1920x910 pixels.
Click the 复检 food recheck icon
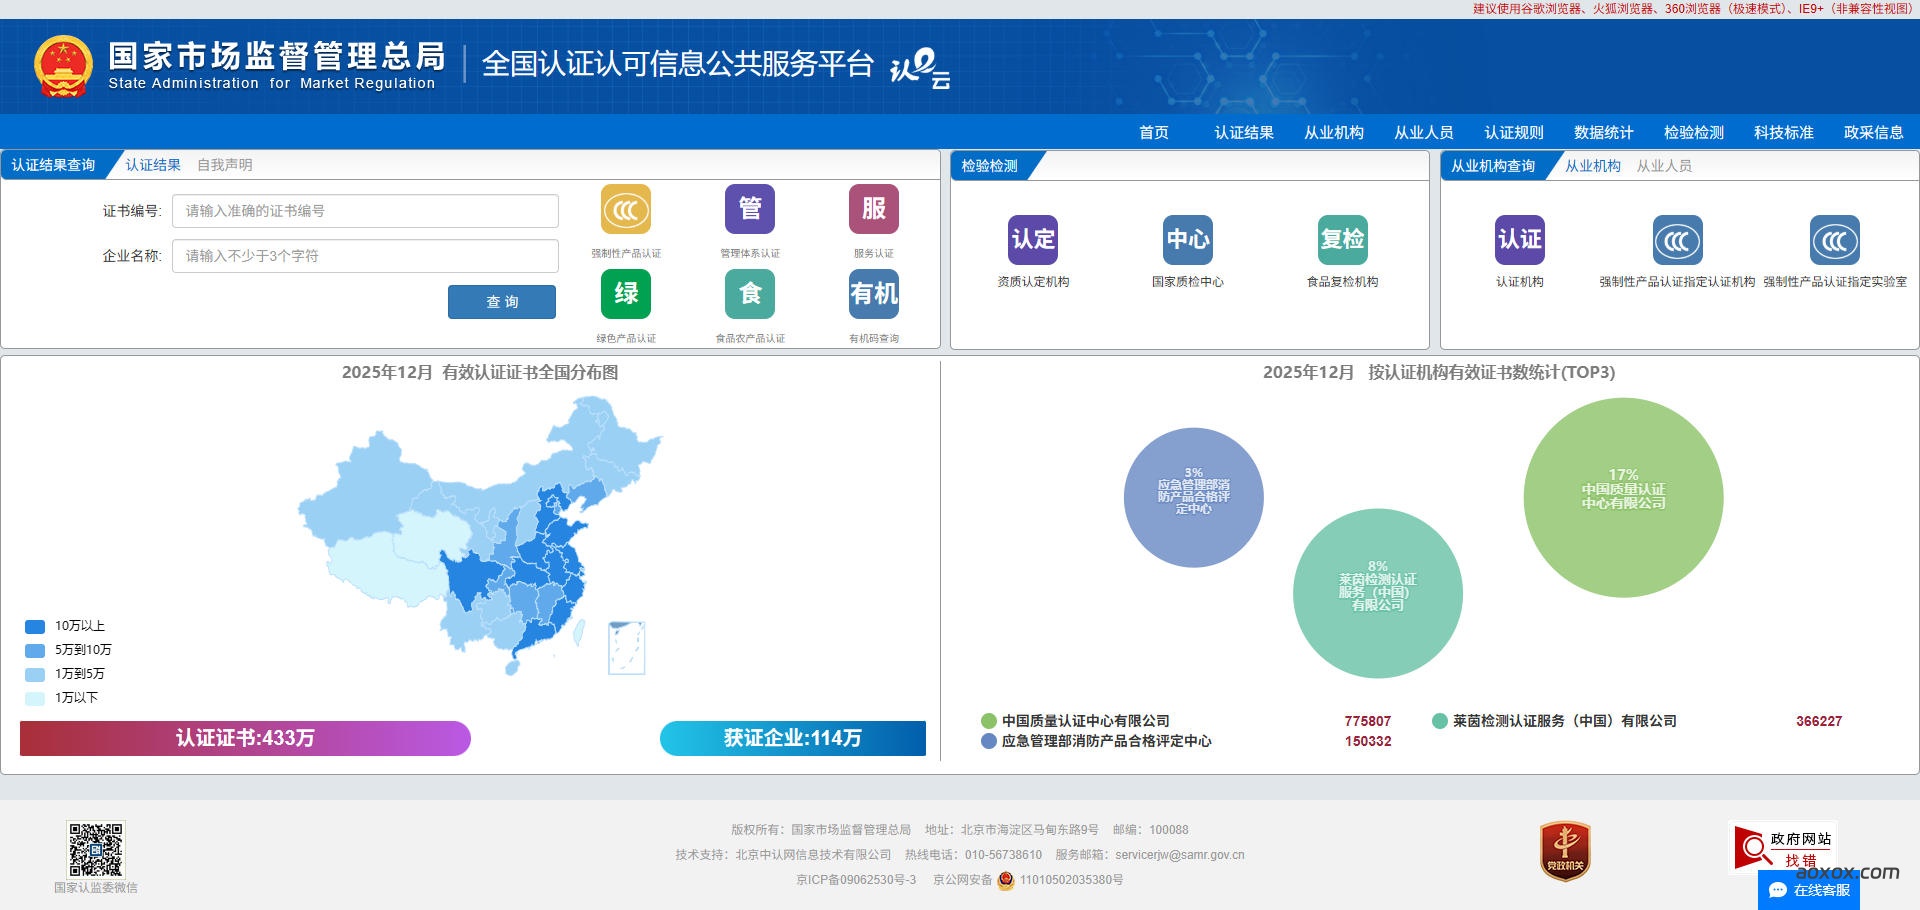coord(1340,240)
